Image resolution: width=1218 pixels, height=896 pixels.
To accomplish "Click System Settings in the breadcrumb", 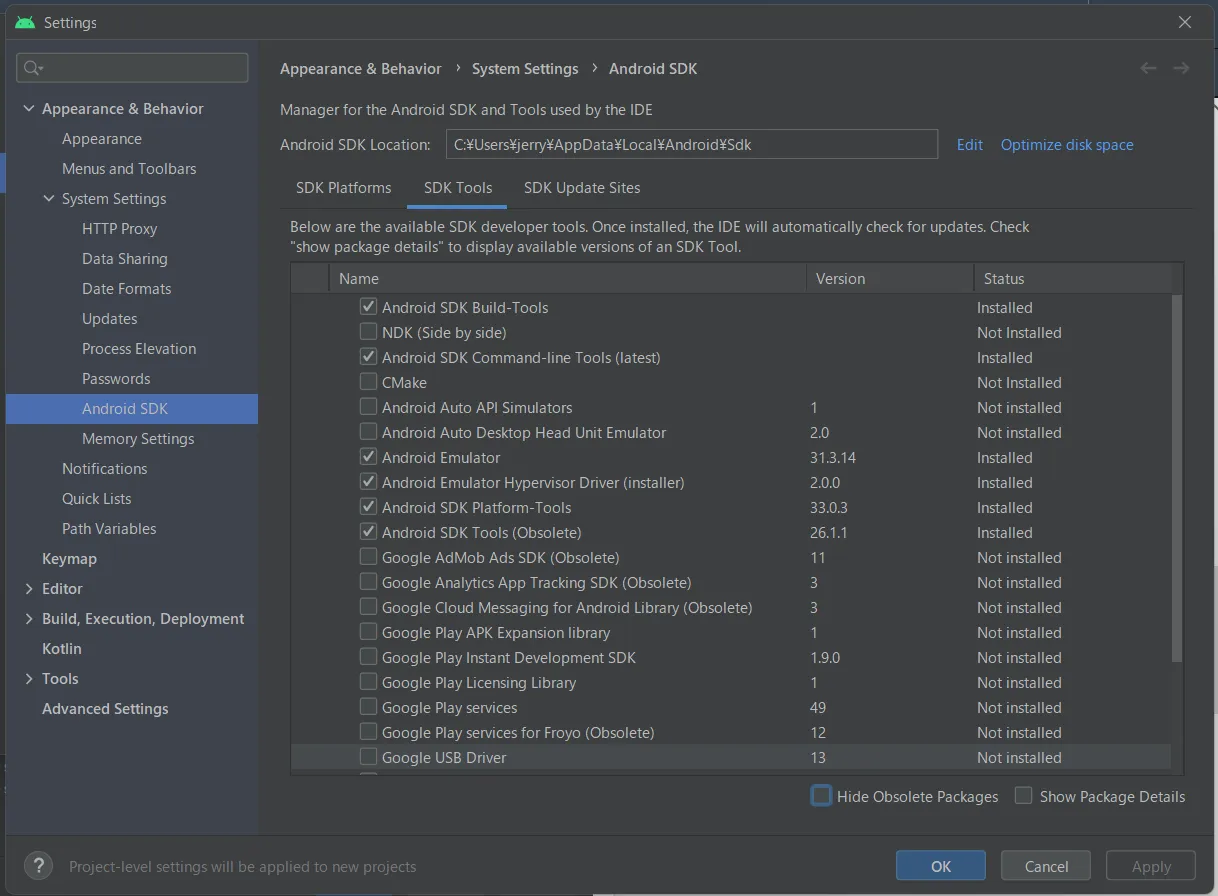I will point(525,69).
